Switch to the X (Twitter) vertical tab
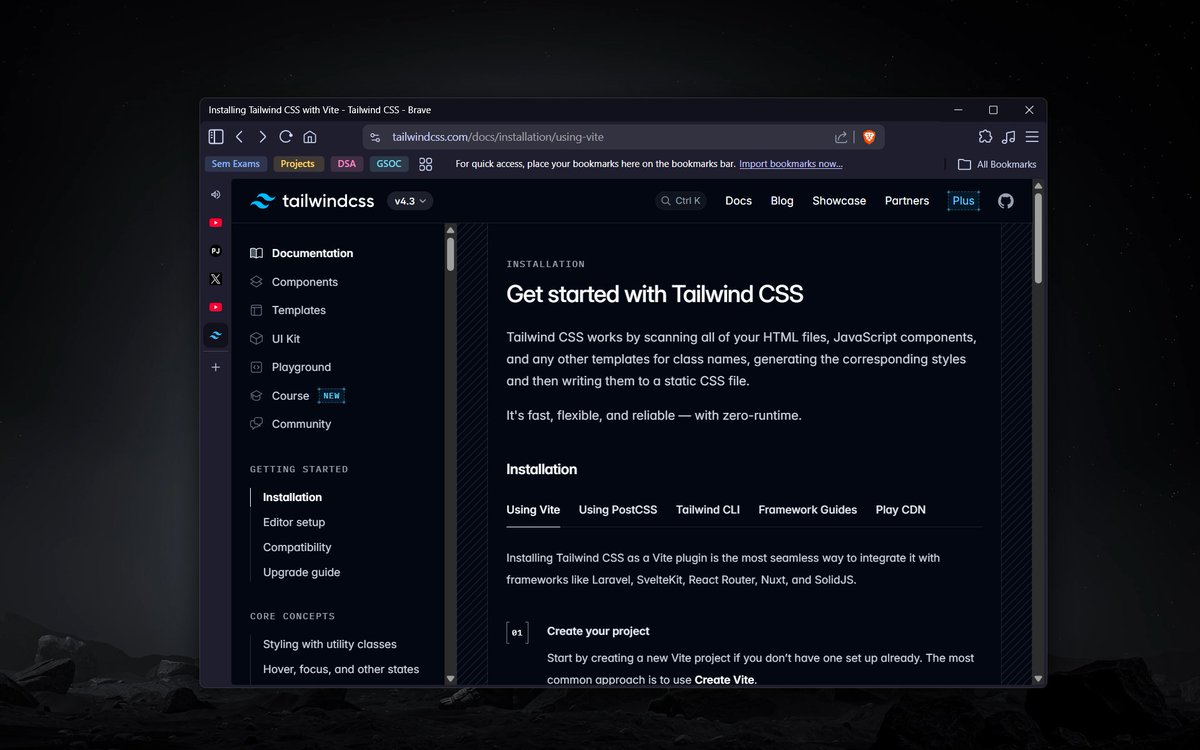The height and width of the screenshot is (750, 1200). click(215, 279)
